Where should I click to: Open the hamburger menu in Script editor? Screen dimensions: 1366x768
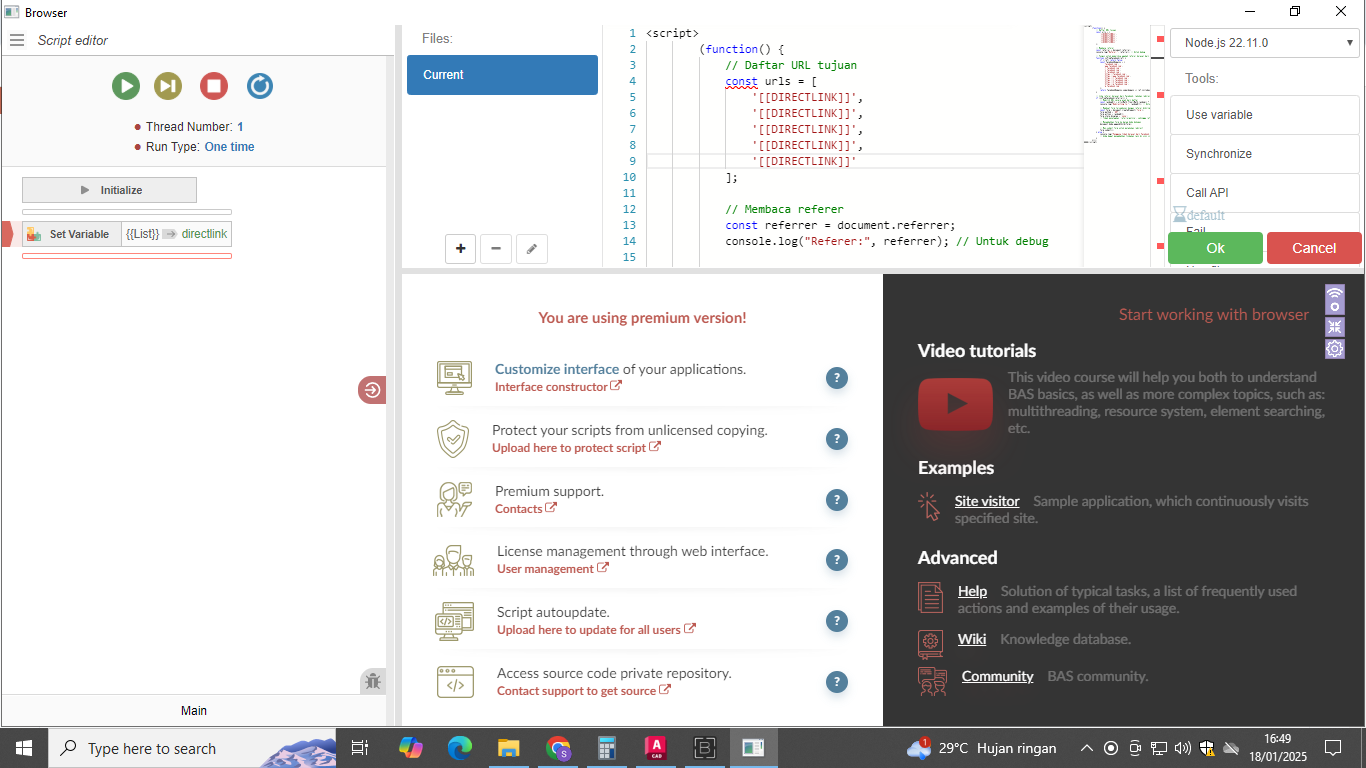click(x=16, y=40)
